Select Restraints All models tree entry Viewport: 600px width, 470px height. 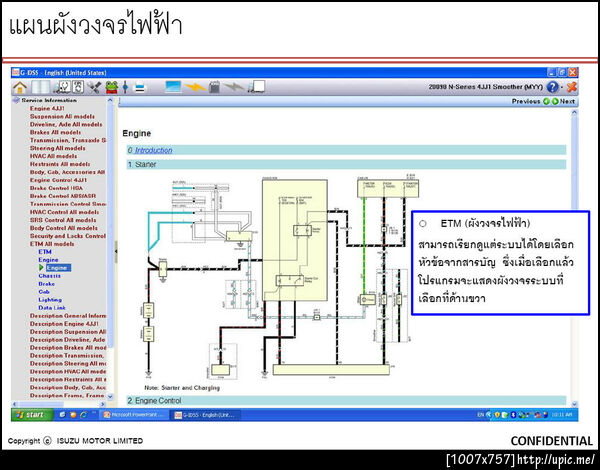tap(60, 164)
